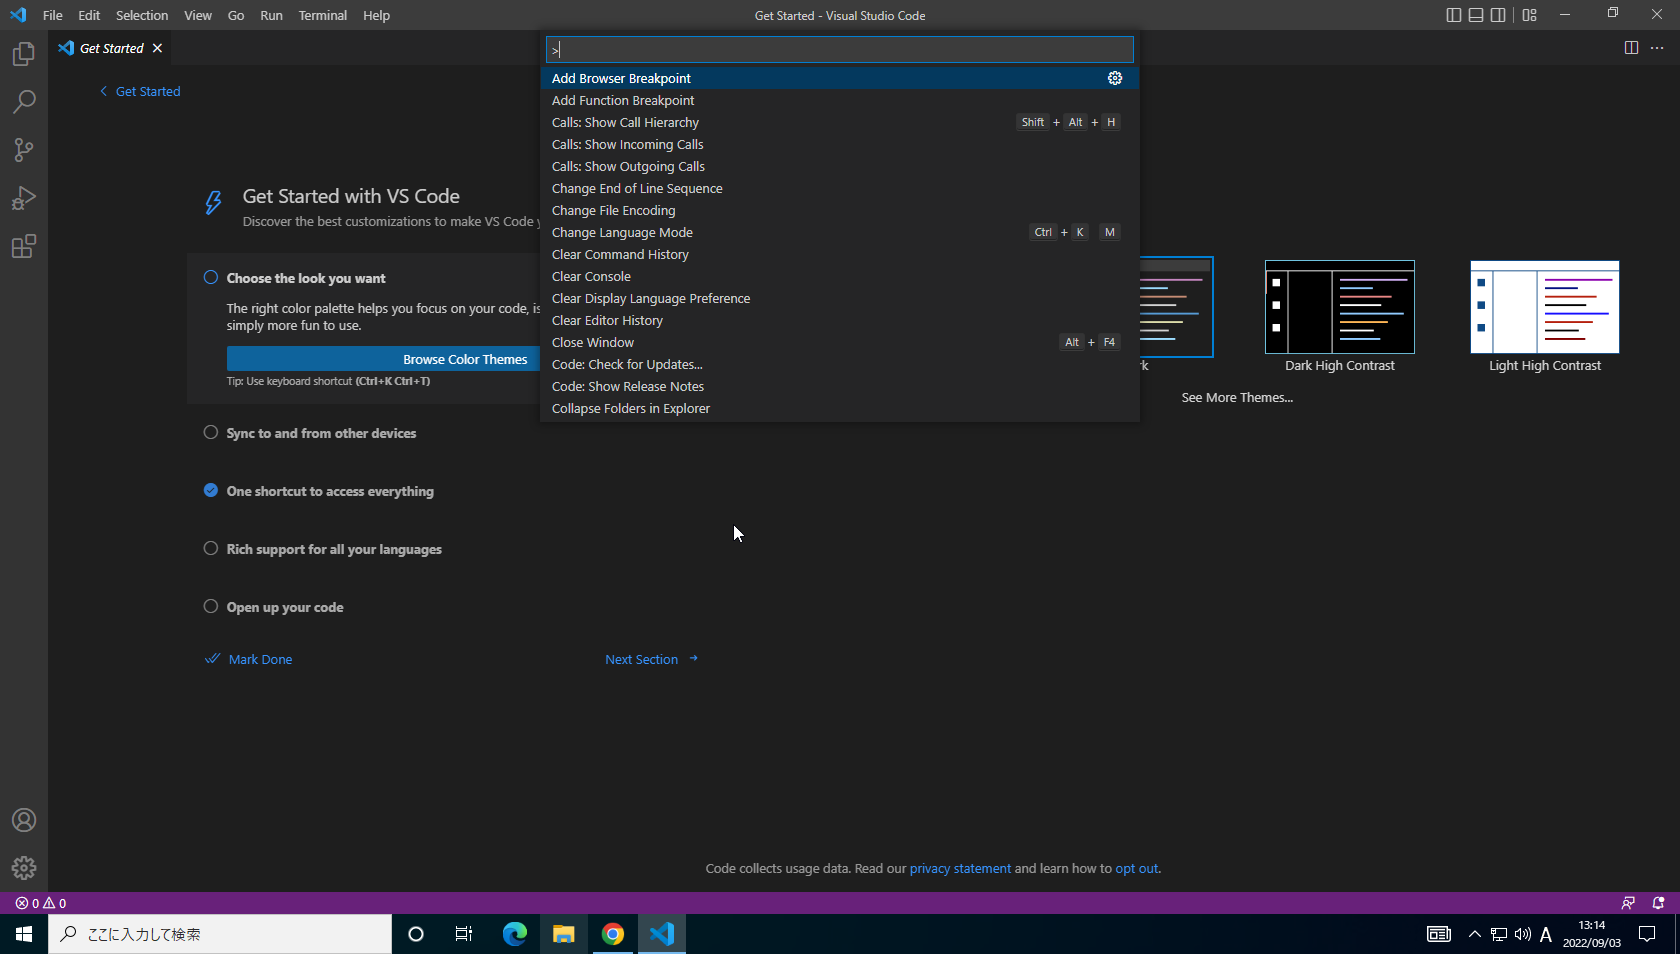Run 'Code: Check for Updates...' command
The height and width of the screenshot is (954, 1680).
[840, 364]
